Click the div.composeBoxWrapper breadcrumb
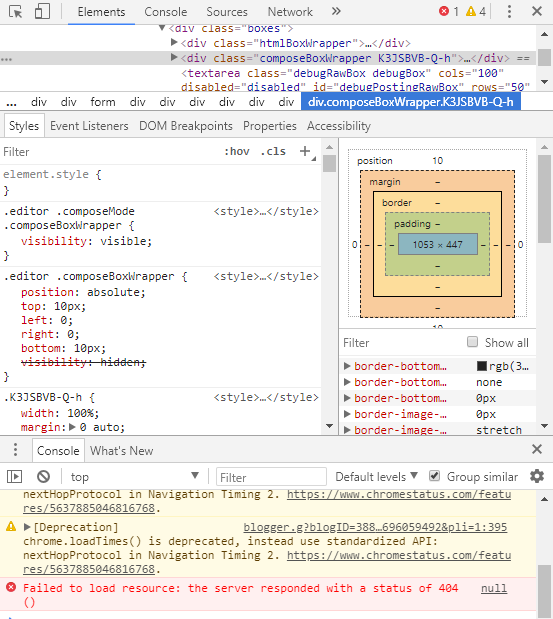Image resolution: width=553 pixels, height=619 pixels. (x=411, y=102)
